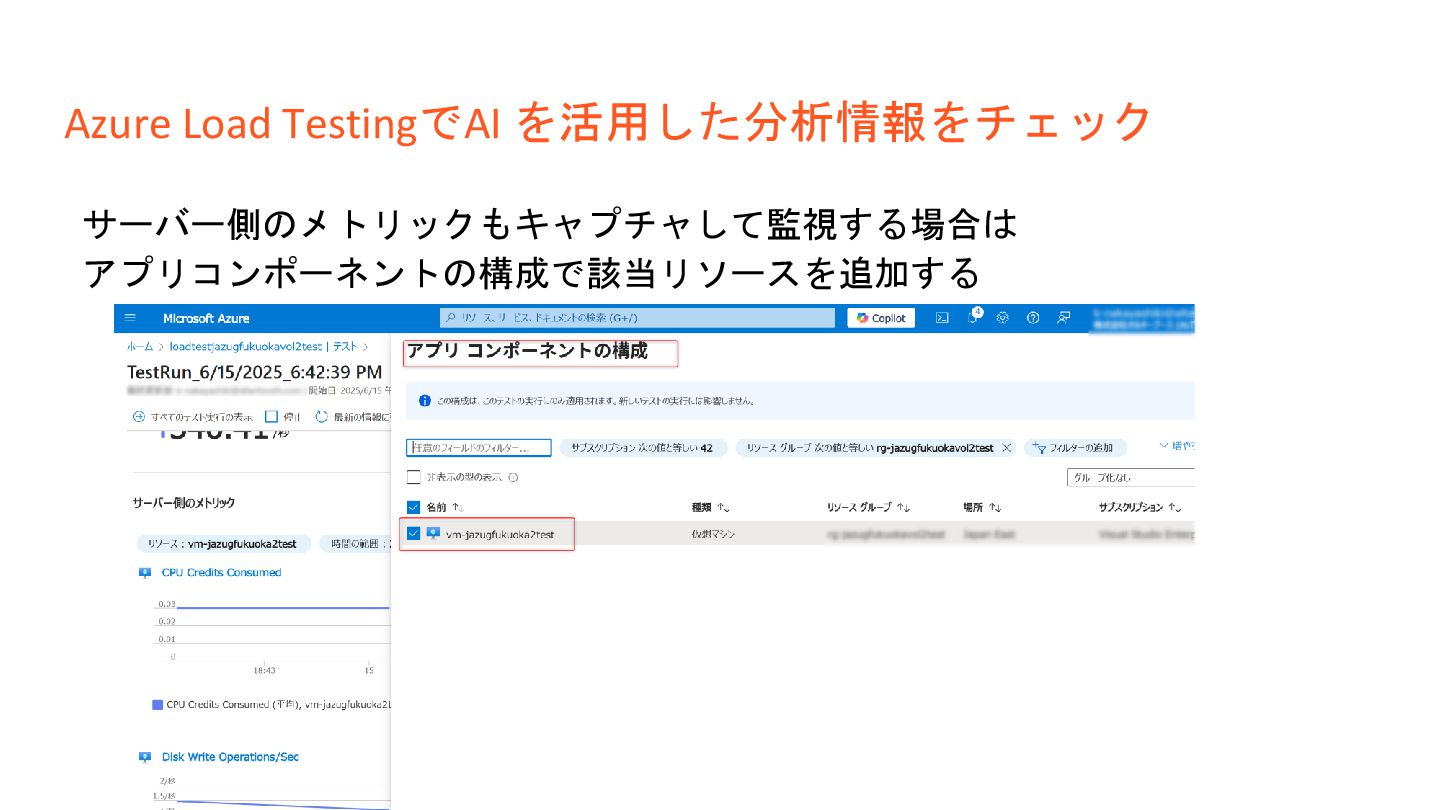Toggle 非表示の型の表示 checkbox
1440x810 pixels.
point(414,477)
